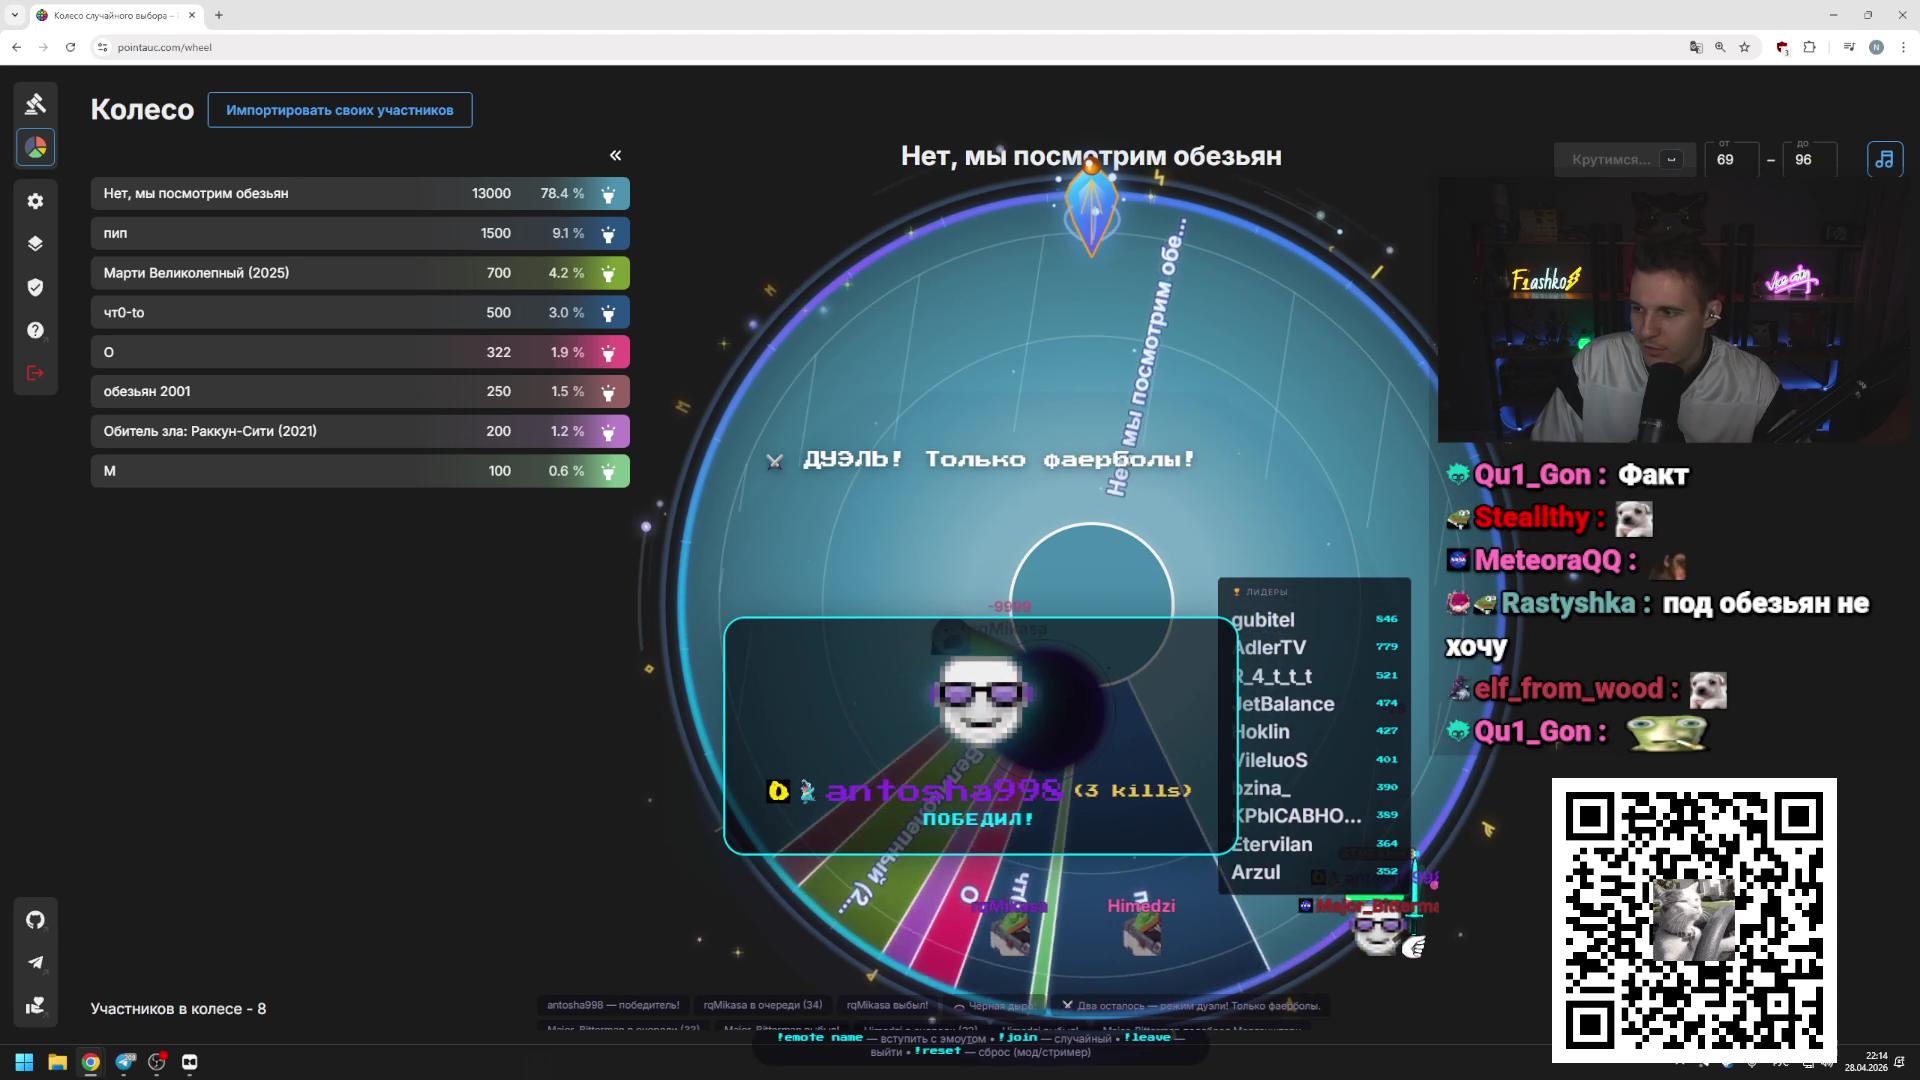The image size is (1920, 1080).
Task: Click 'Импортировать своих участников' button
Action: click(339, 110)
